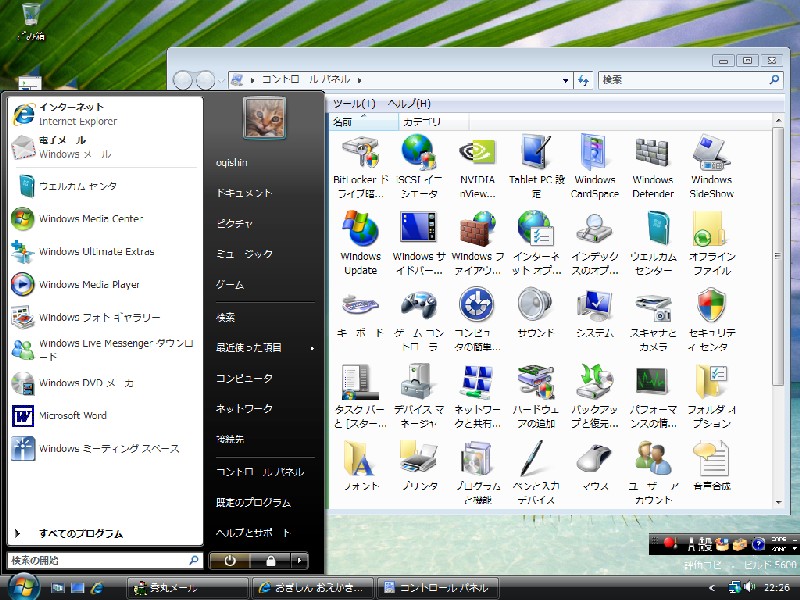Open shutdown options arrow menu
Screen dimensions: 800x600
click(x=299, y=561)
